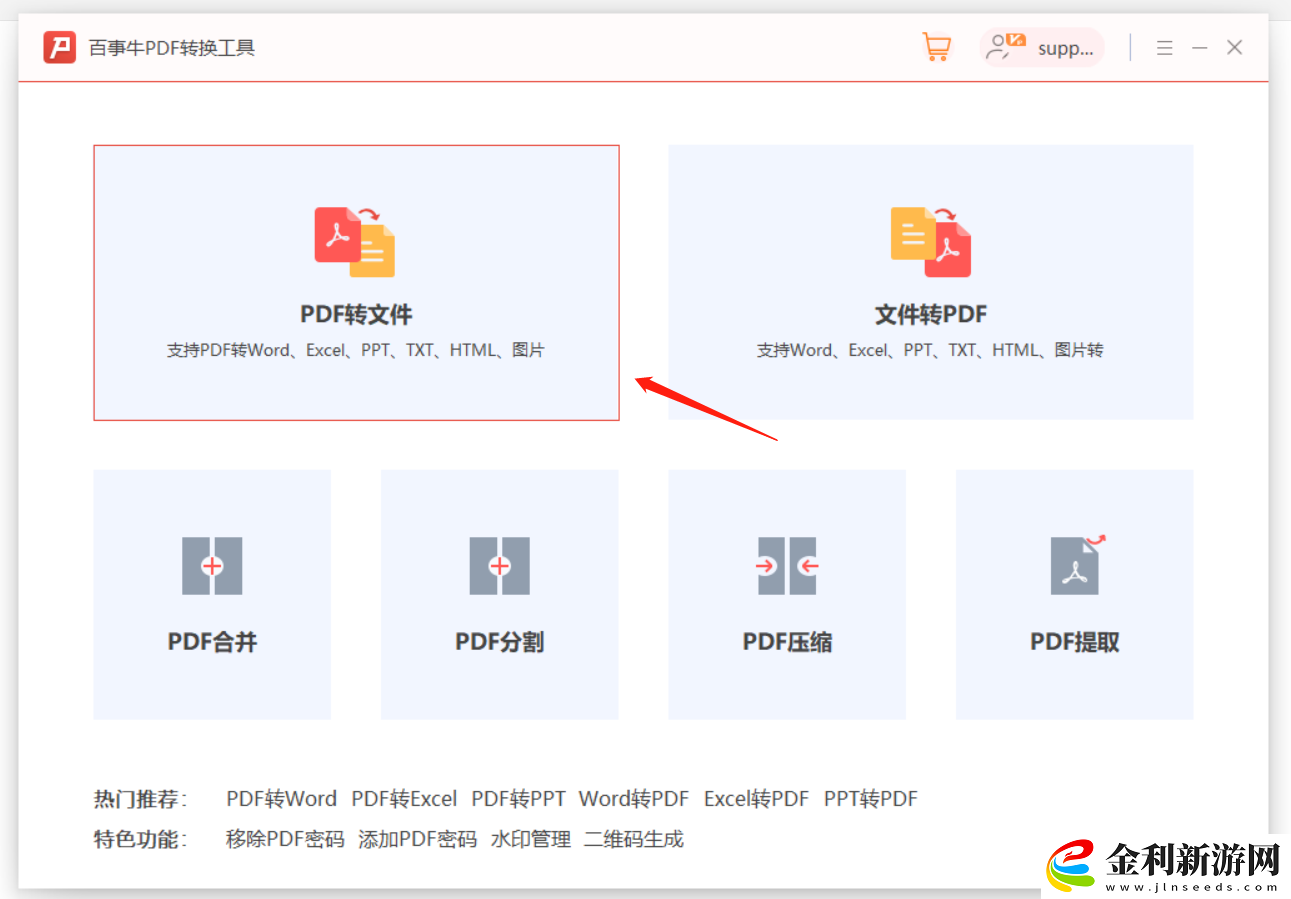Click the 热门推荐 label

pos(140,799)
